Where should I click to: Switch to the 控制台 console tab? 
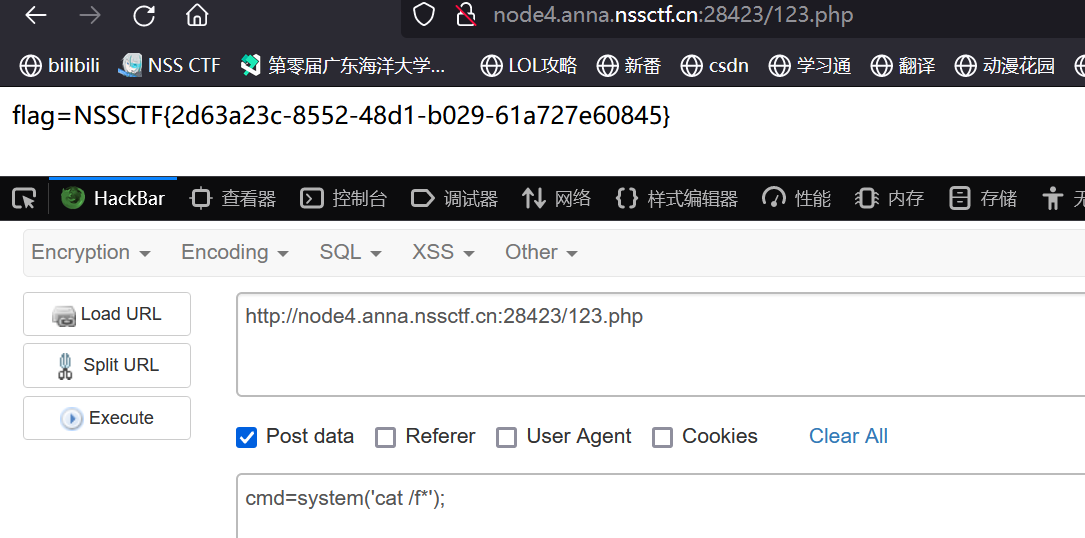coord(344,199)
